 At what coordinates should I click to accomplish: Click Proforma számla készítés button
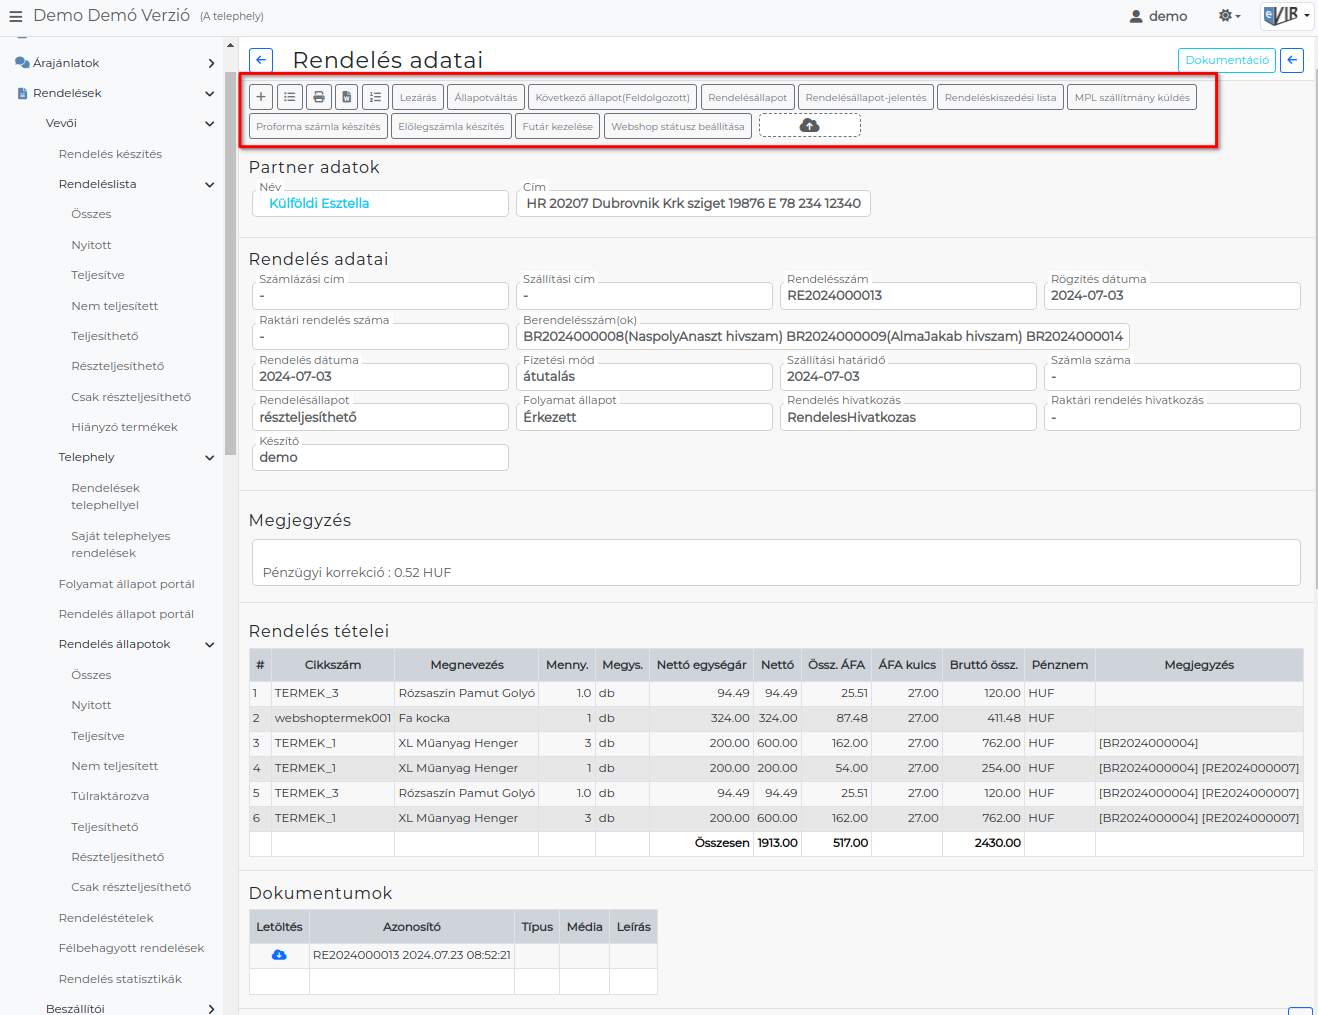click(x=318, y=126)
